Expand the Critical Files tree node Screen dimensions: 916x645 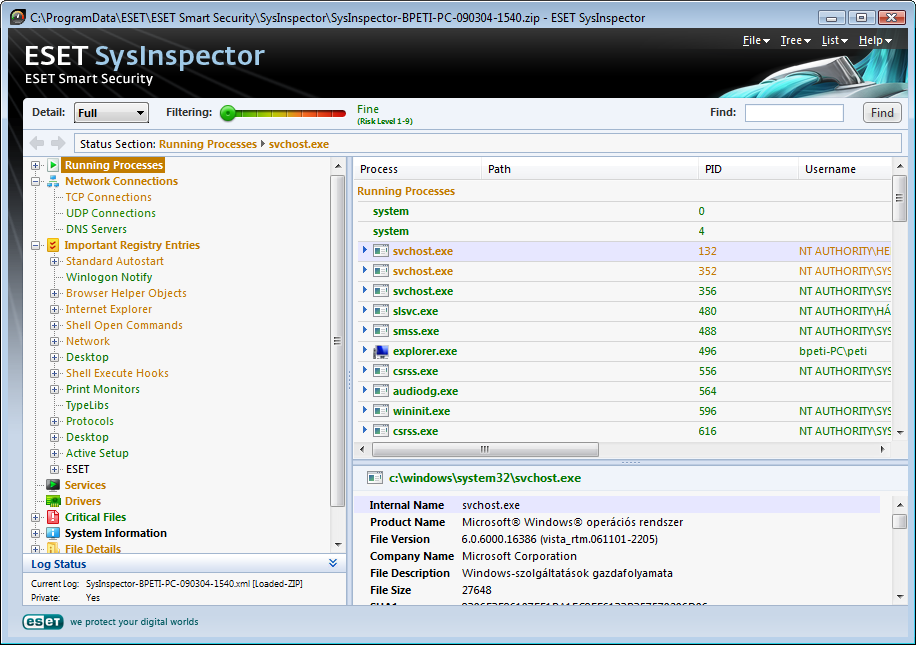[x=36, y=517]
